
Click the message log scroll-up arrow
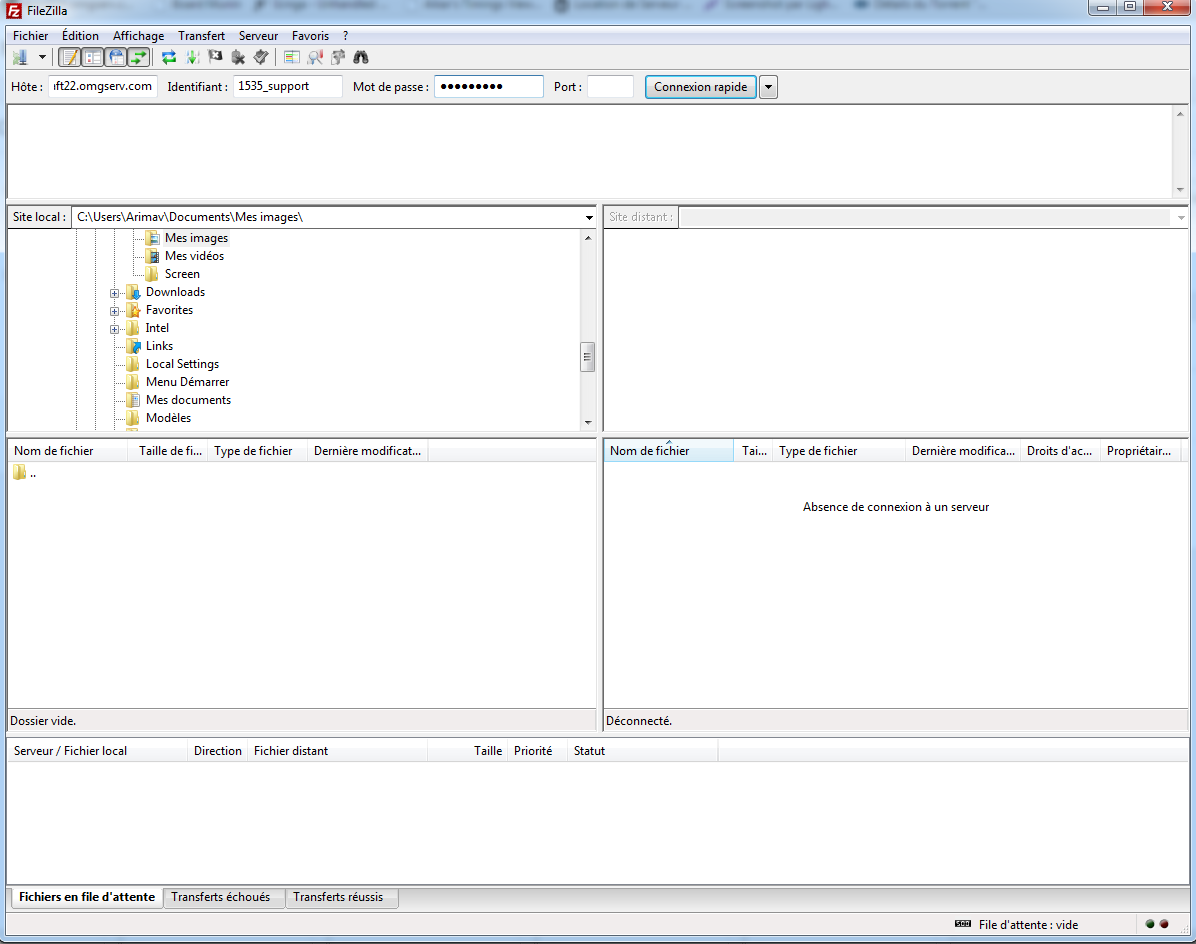1180,114
